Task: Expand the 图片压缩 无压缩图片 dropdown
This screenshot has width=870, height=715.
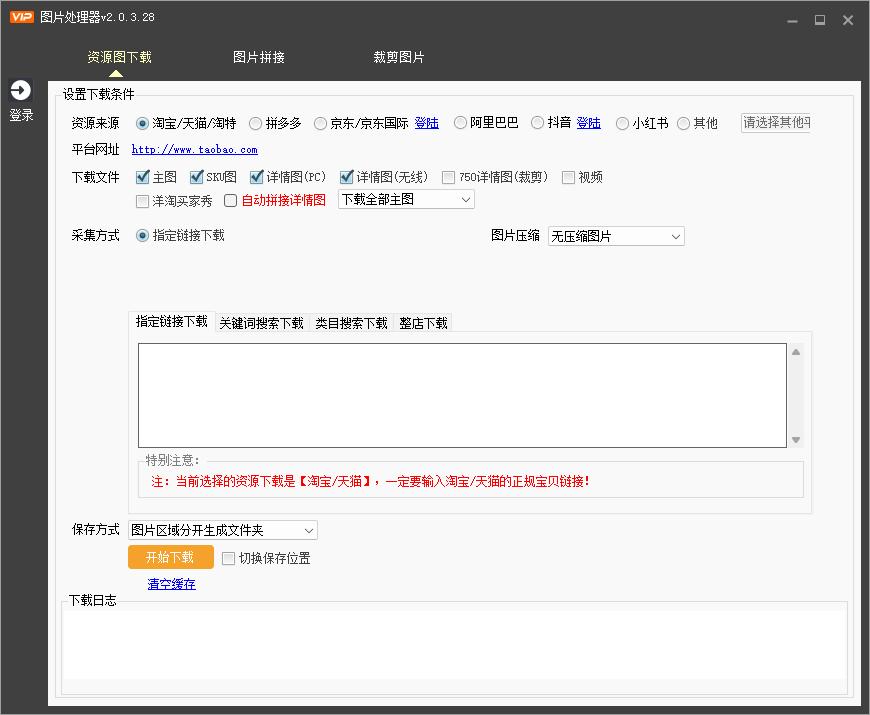Action: click(616, 236)
